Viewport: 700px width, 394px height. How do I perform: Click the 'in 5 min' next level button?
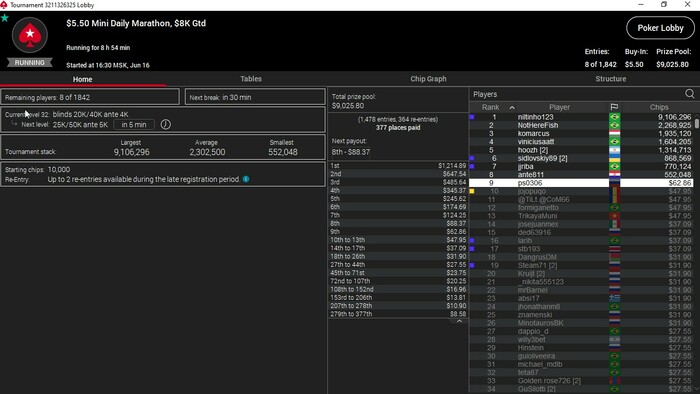click(134, 124)
